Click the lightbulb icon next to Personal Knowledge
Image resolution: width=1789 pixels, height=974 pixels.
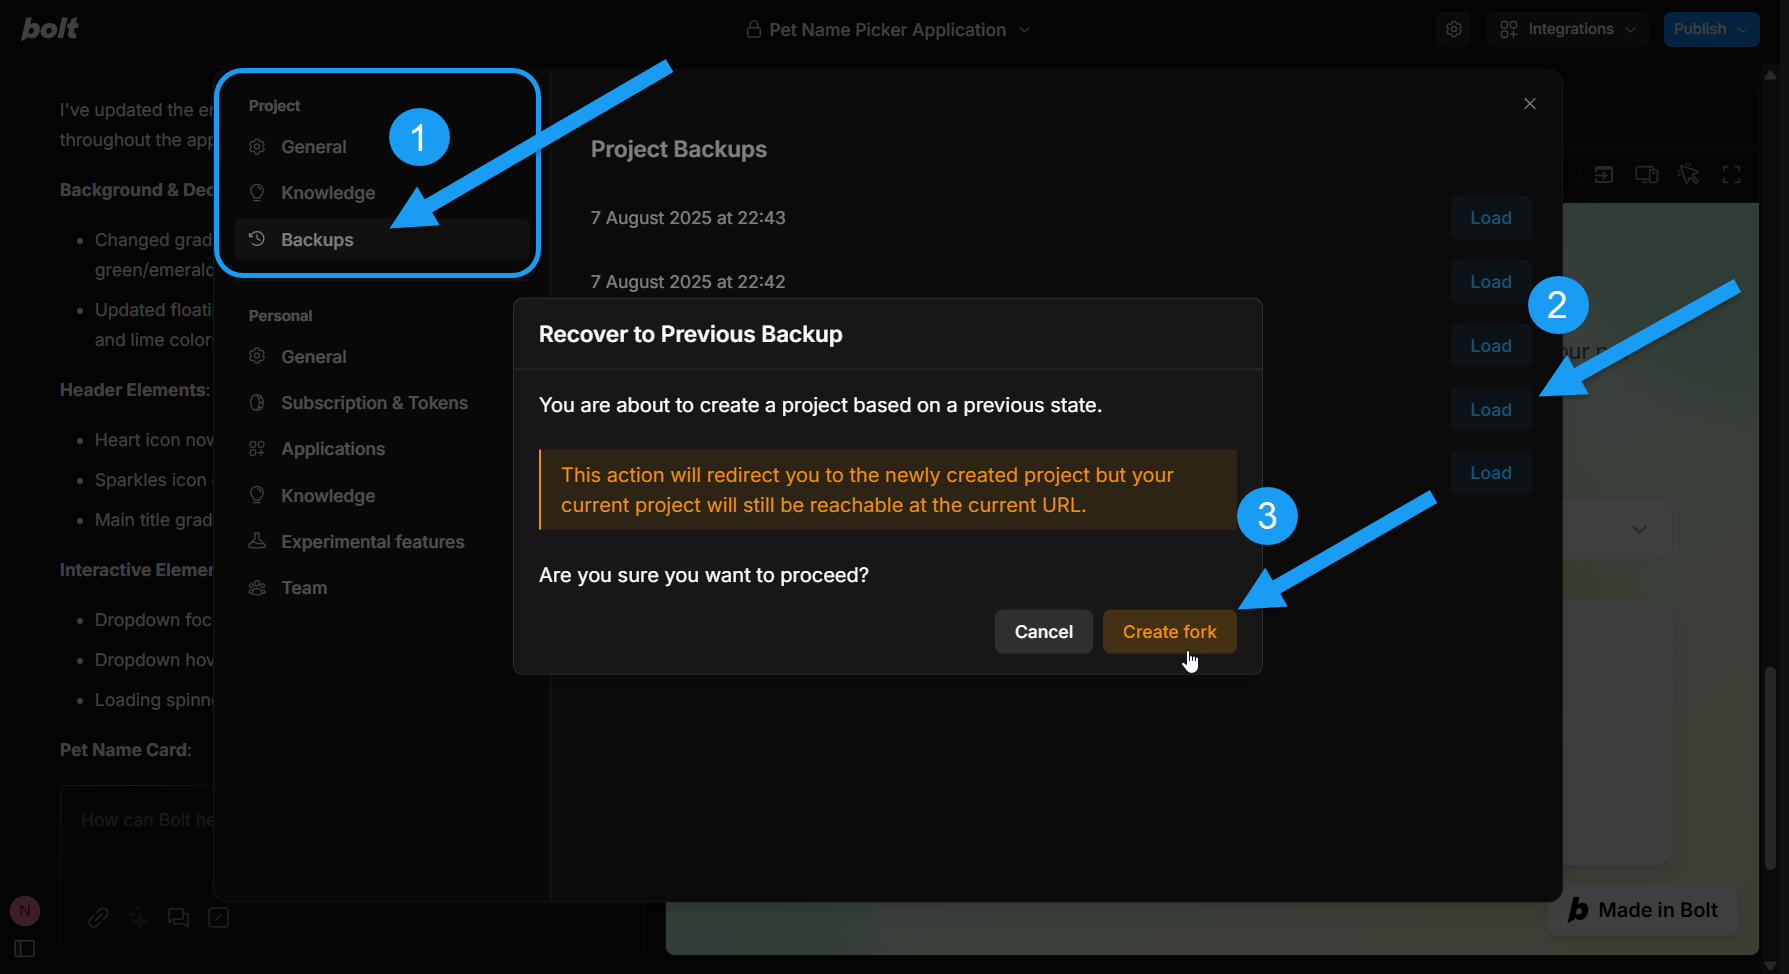pyautogui.click(x=257, y=495)
